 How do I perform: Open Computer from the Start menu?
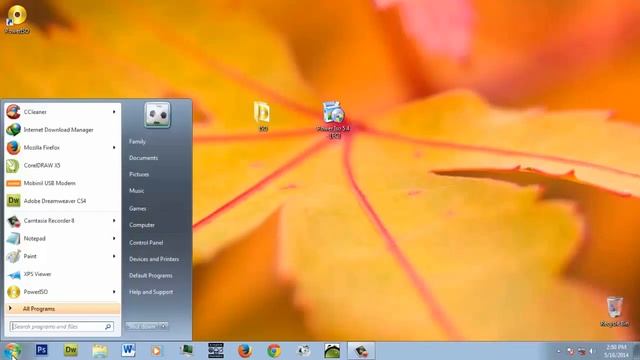[x=142, y=225]
